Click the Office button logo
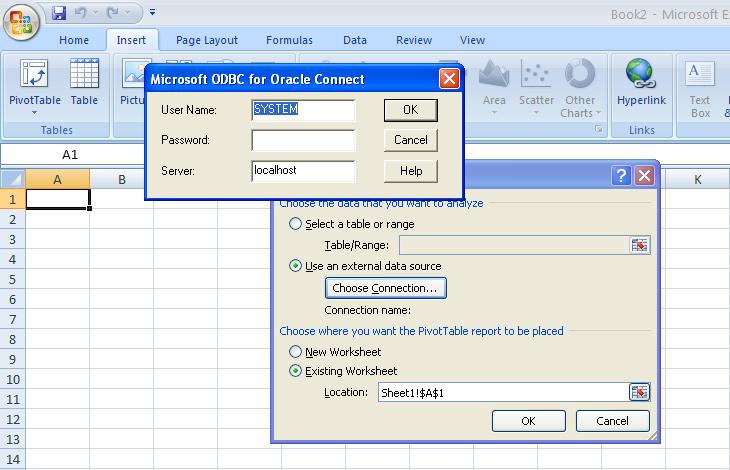Screen dimensions: 730x470 [x=20, y=21]
